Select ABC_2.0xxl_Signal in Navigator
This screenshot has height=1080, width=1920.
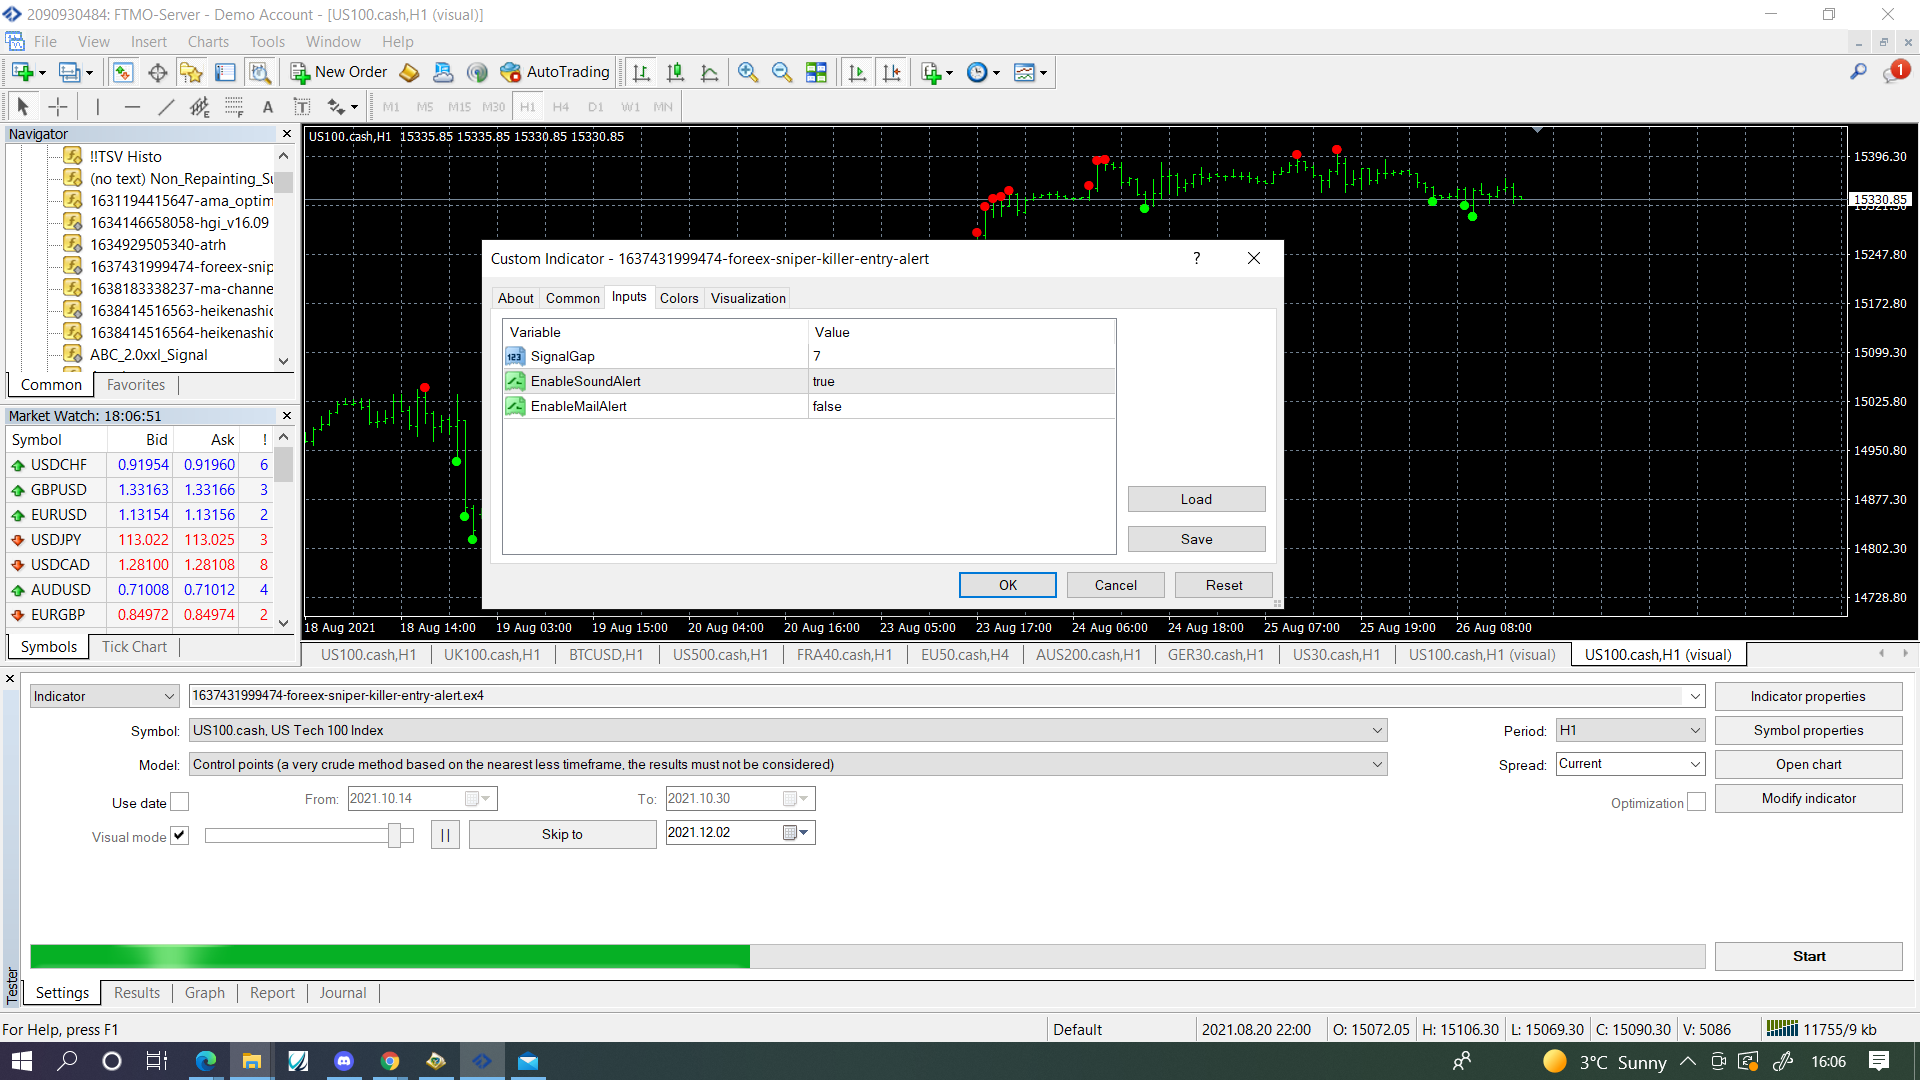coord(149,354)
